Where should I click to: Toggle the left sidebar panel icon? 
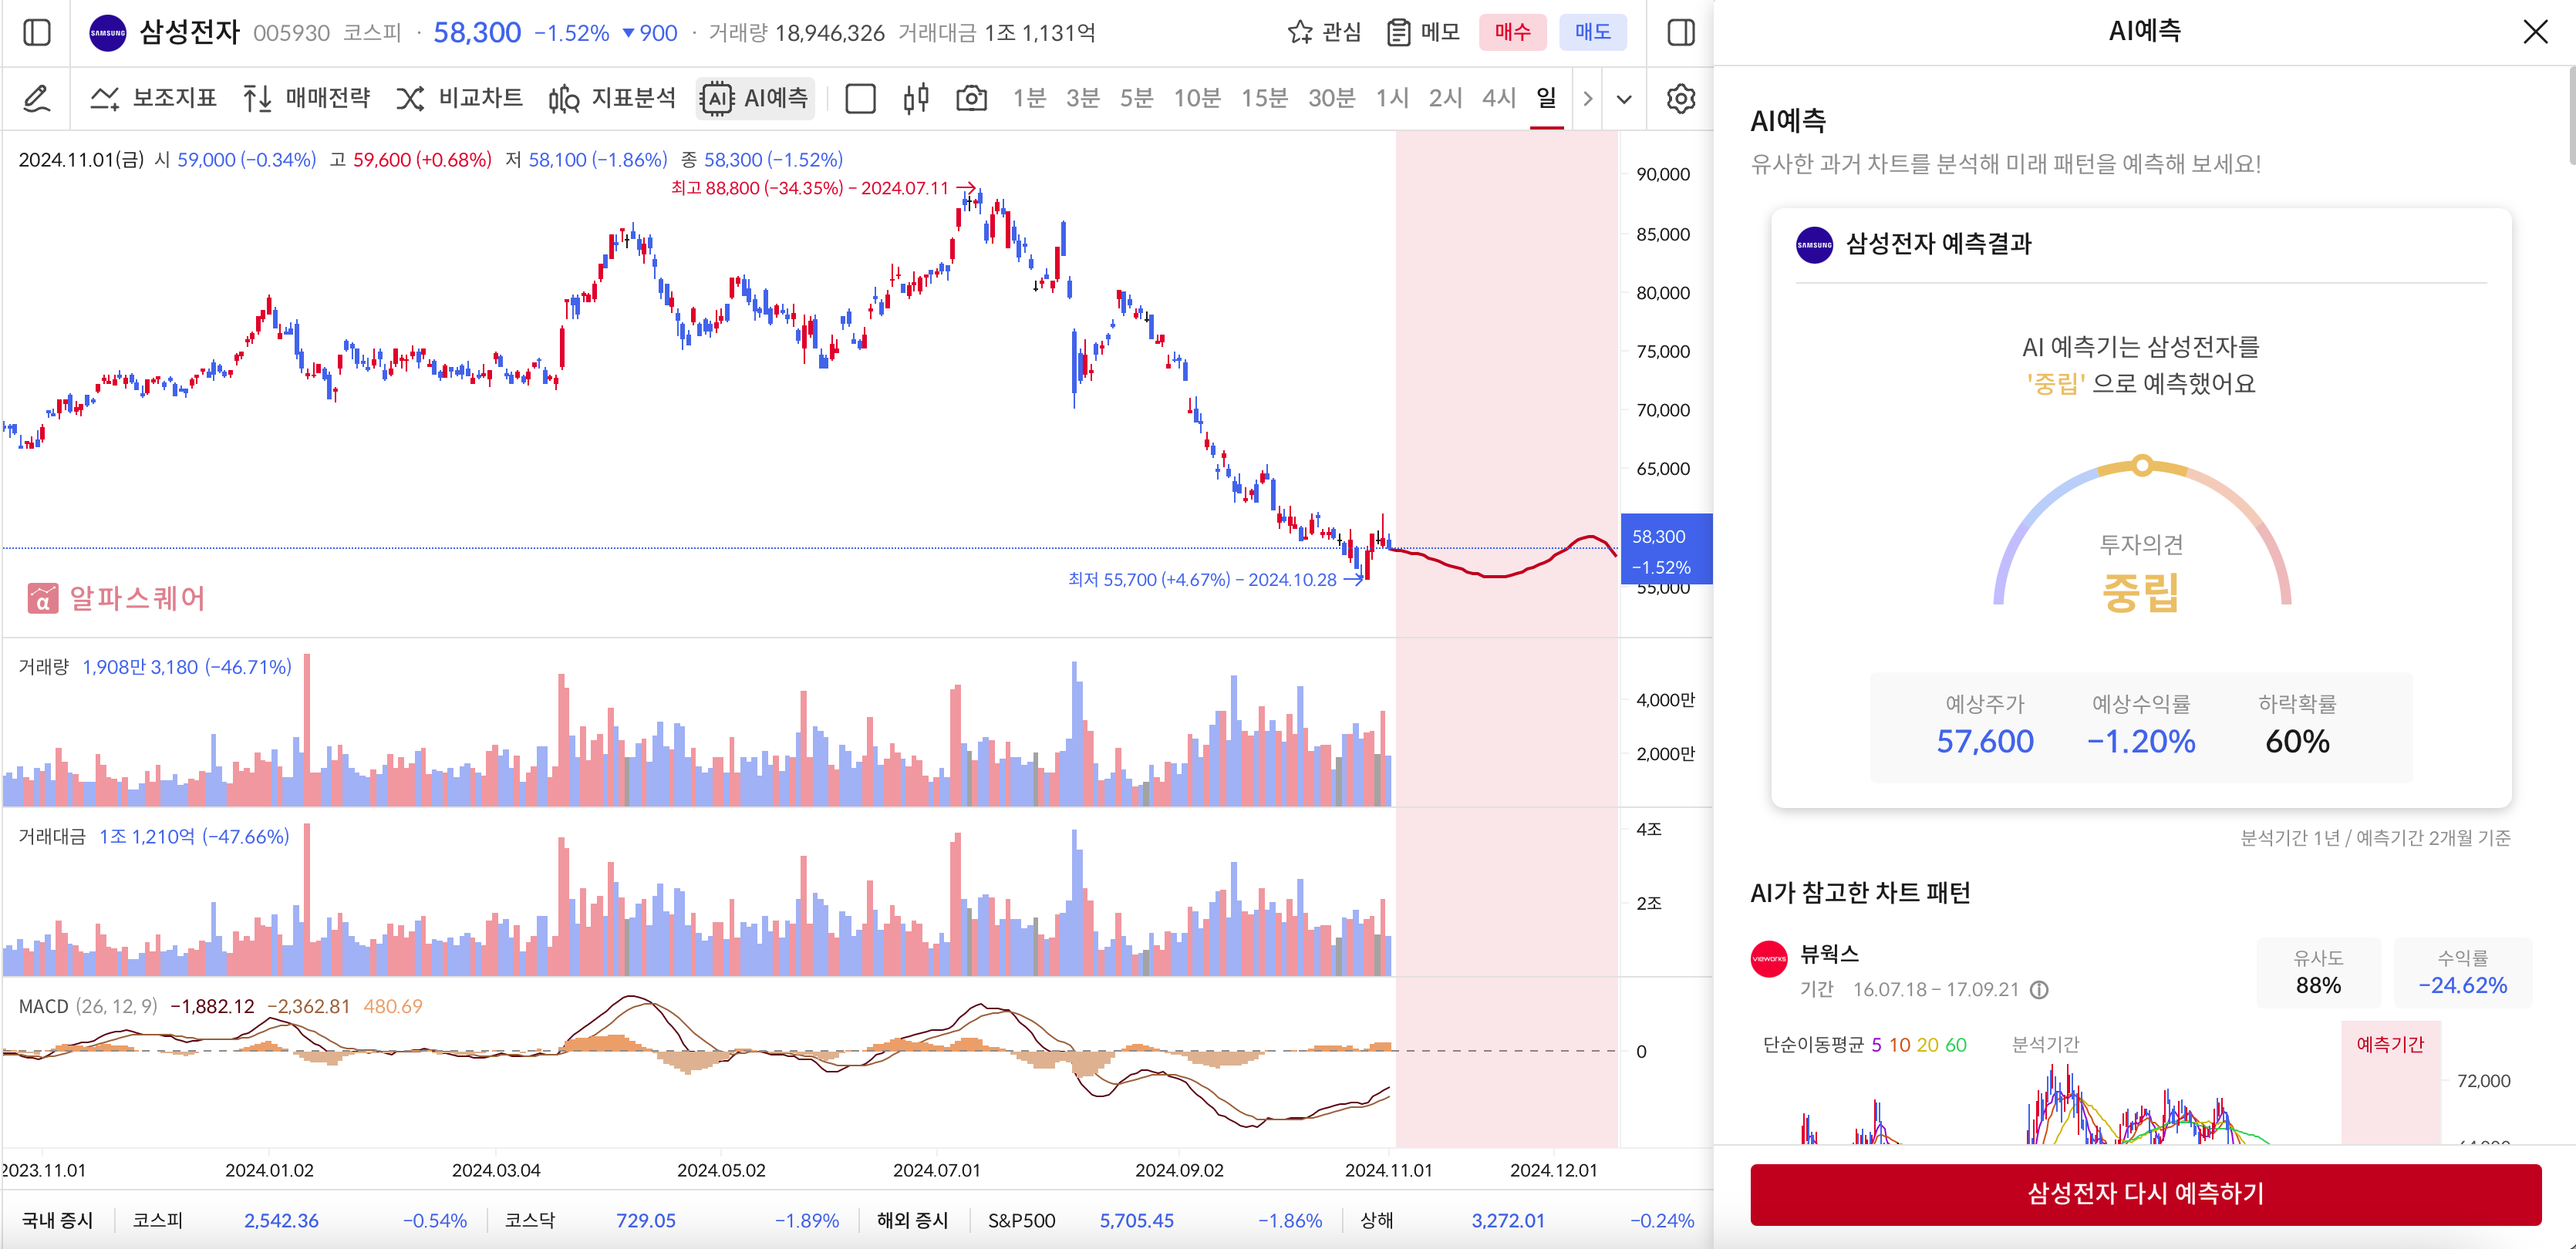37,33
